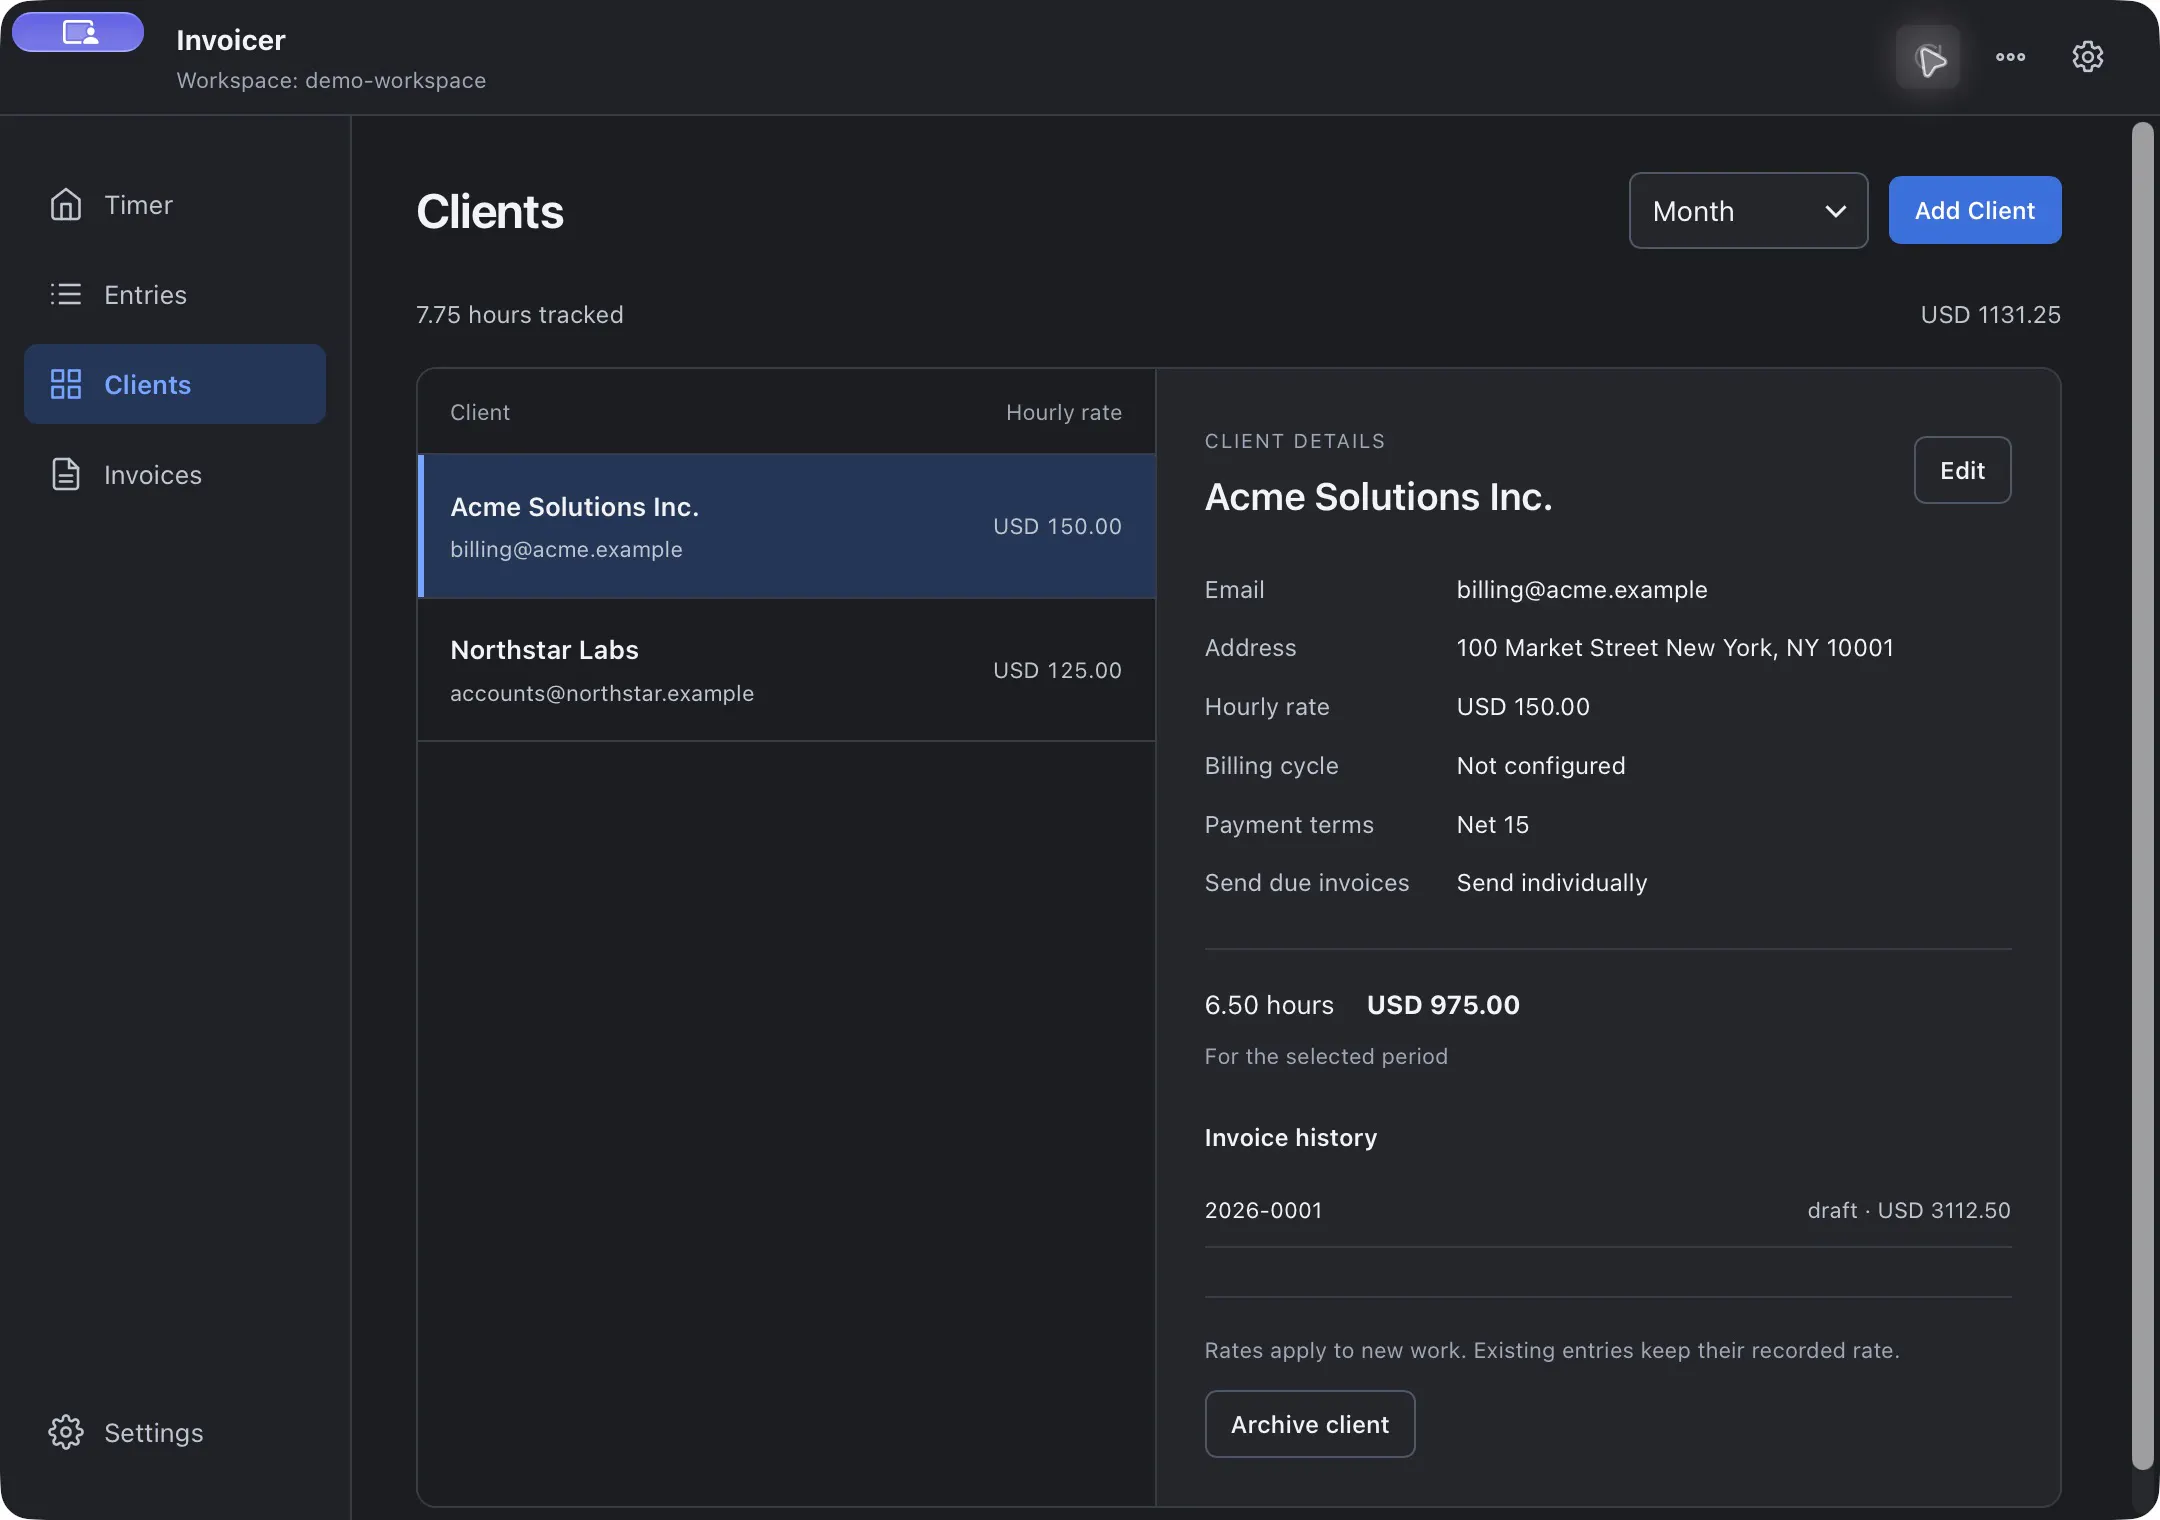Click the Entries list icon in sidebar
Screen dimensions: 2160x1520
[66, 295]
